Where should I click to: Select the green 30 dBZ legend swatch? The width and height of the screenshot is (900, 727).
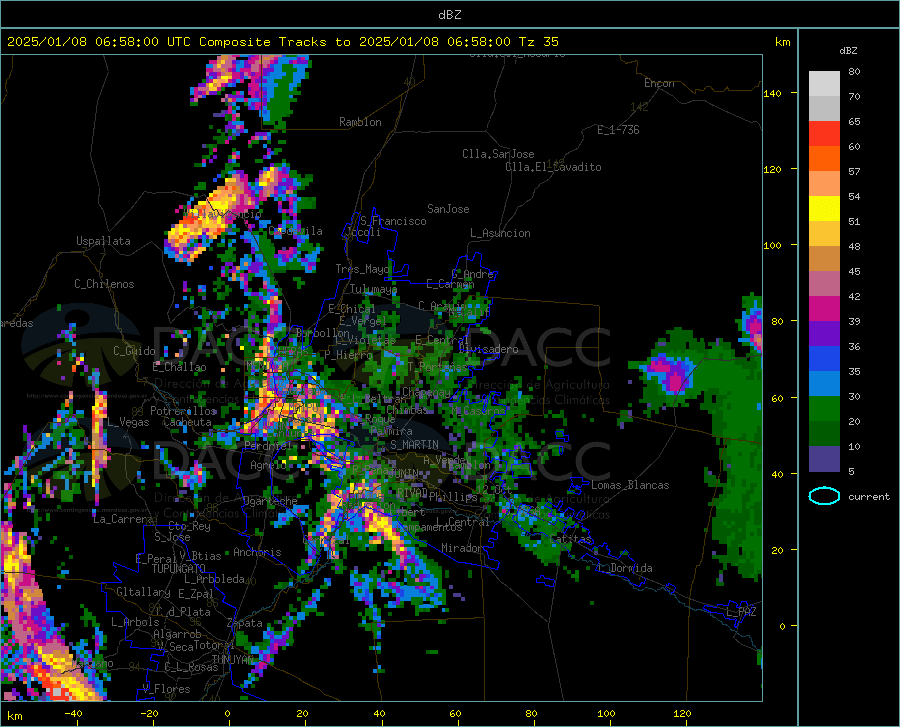(824, 409)
